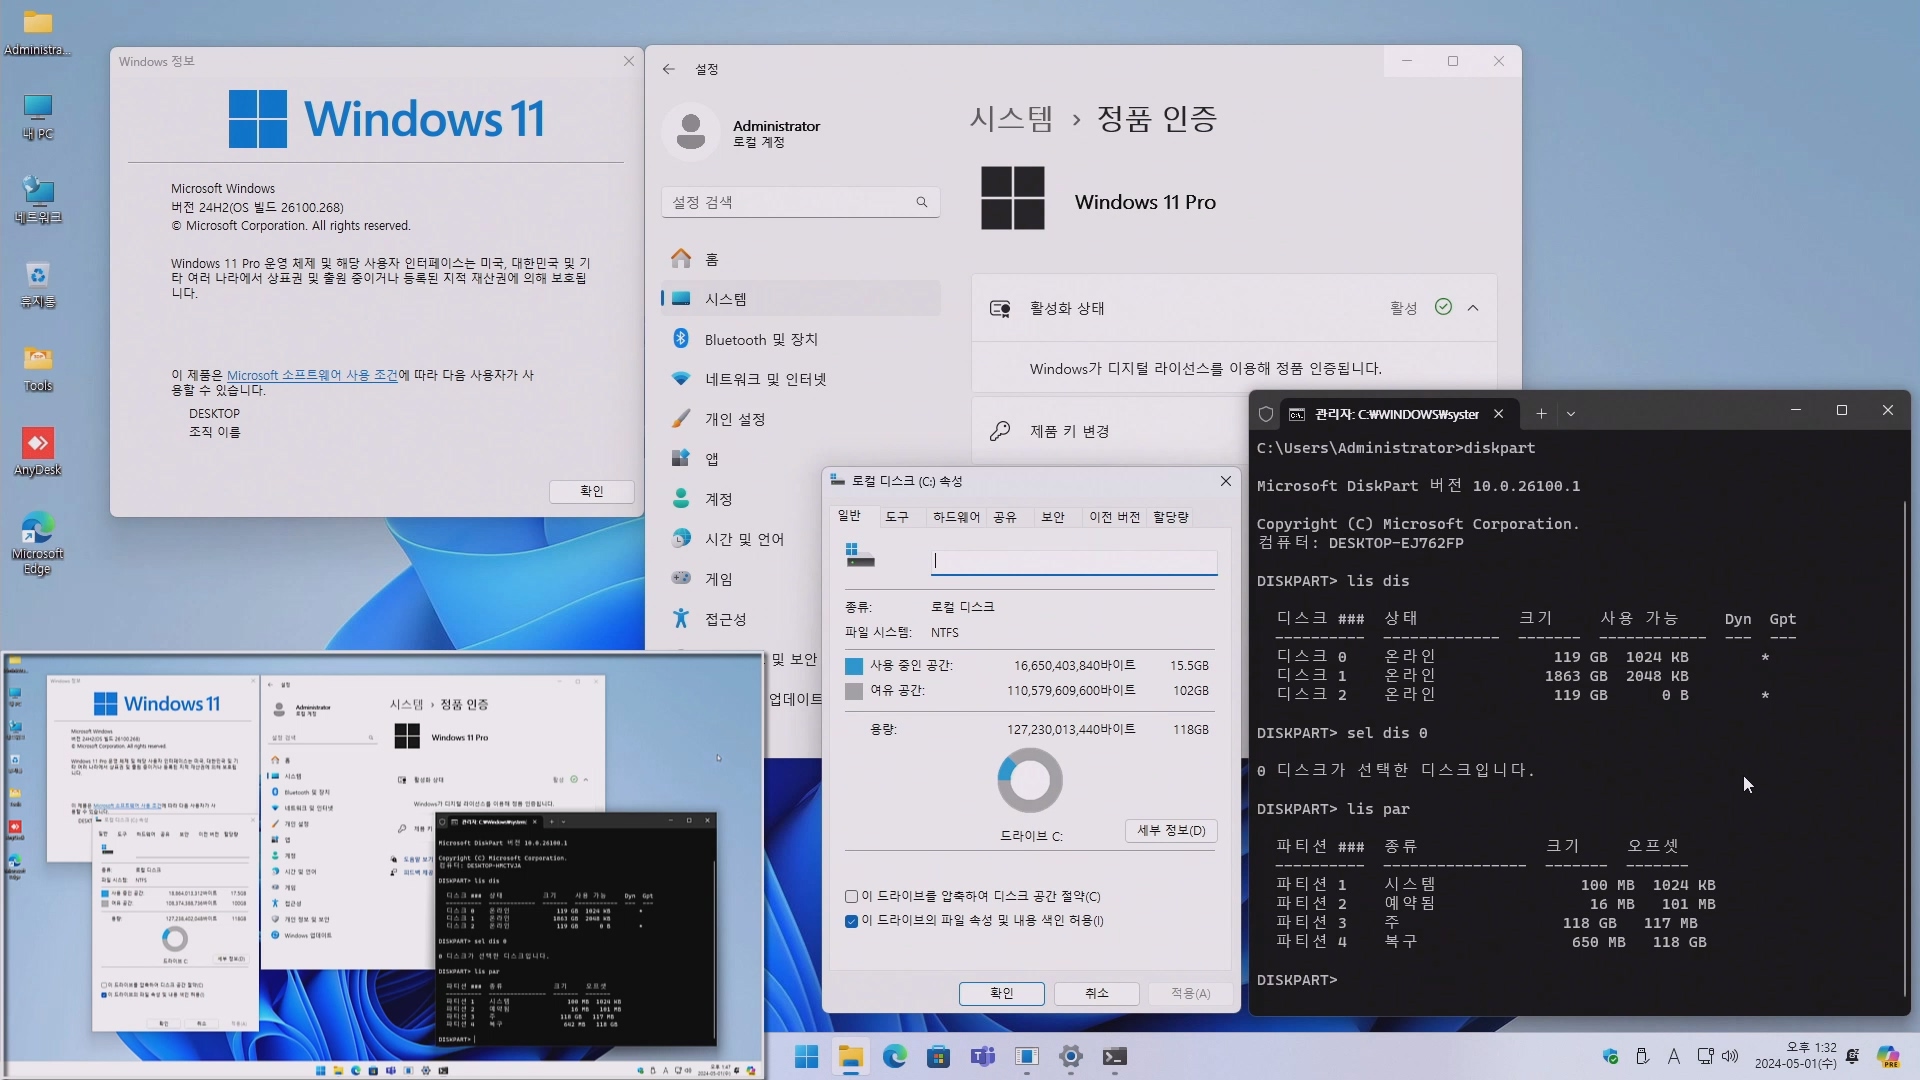The image size is (1920, 1080).
Task: Open terminal new tab dropdown arrow
Action: coord(1571,414)
